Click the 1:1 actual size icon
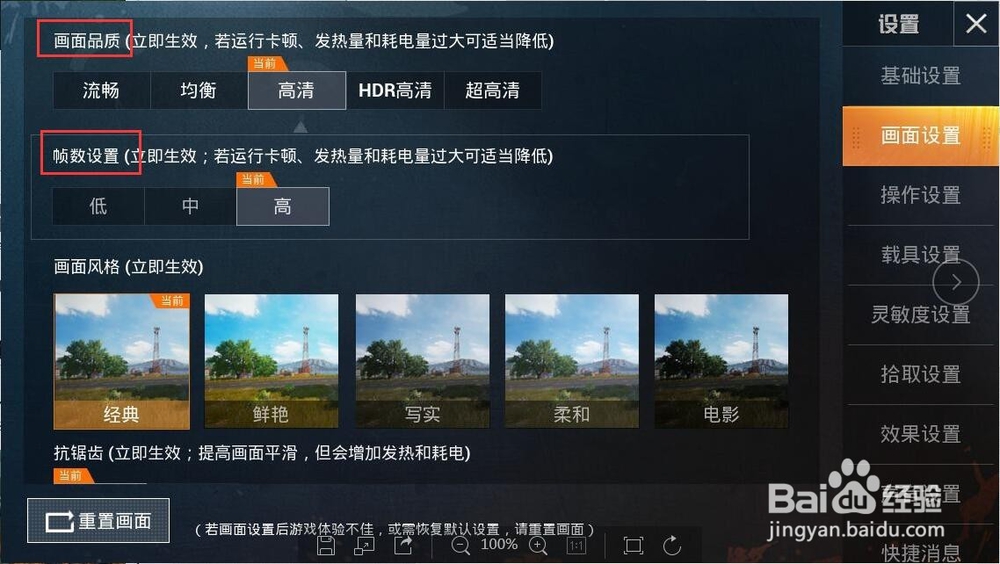 pyautogui.click(x=577, y=545)
